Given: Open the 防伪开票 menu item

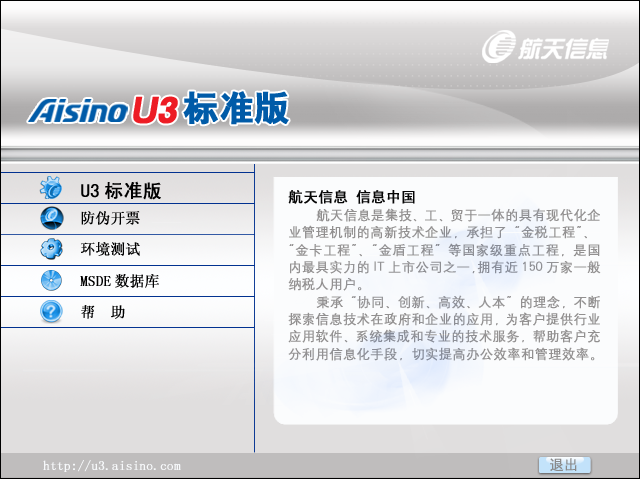Looking at the screenshot, I should coord(110,218).
